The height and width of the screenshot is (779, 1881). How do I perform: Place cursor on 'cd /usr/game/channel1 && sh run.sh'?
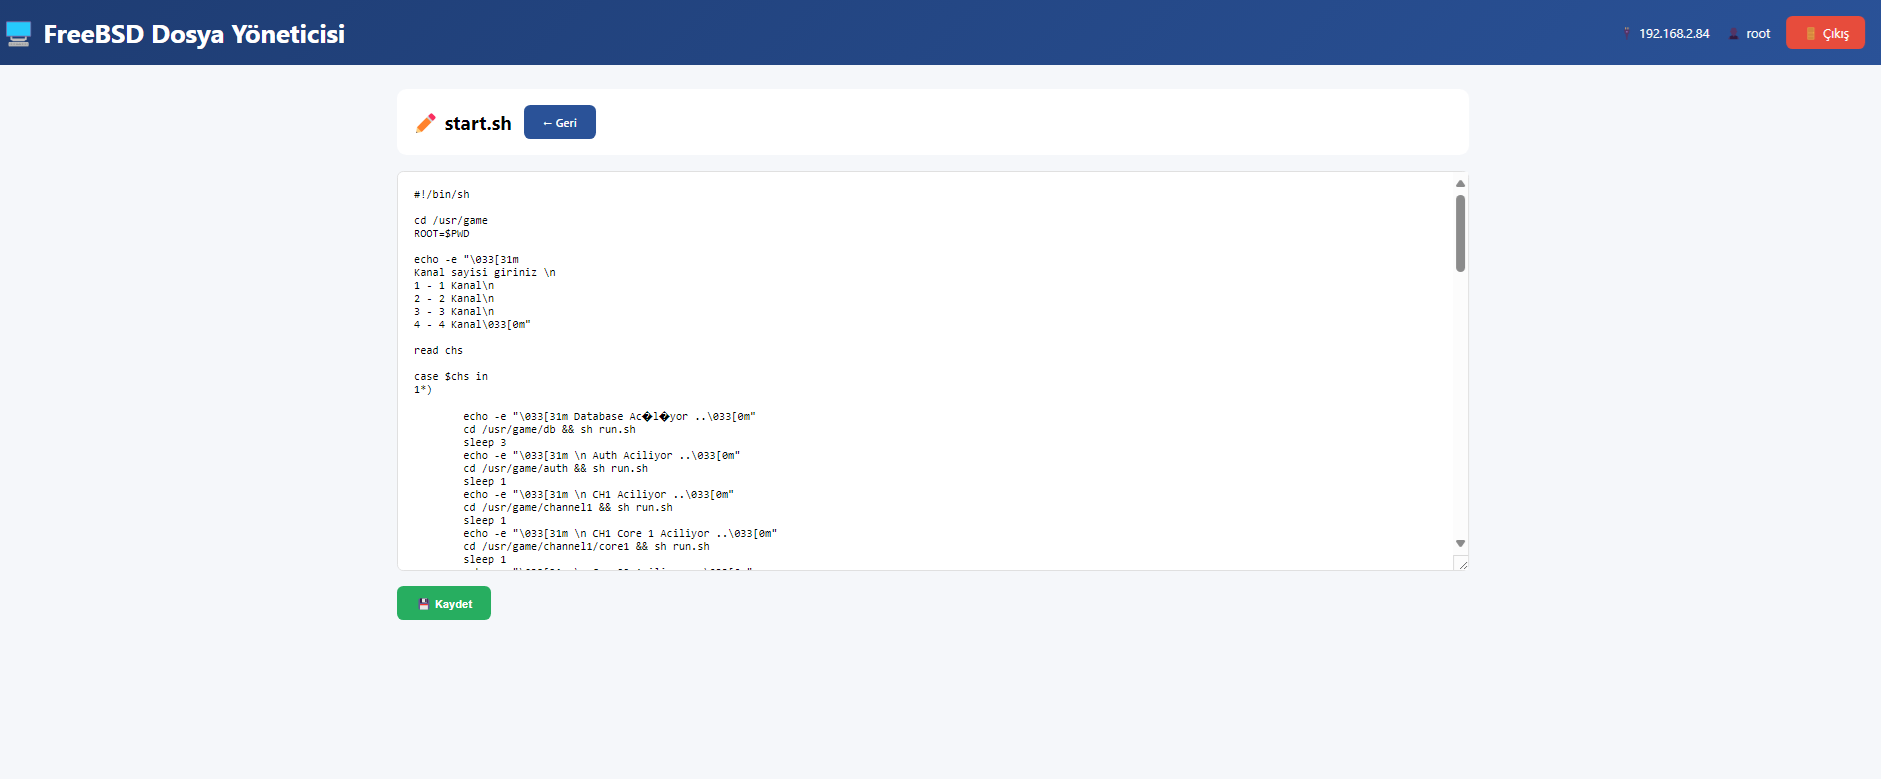568,507
